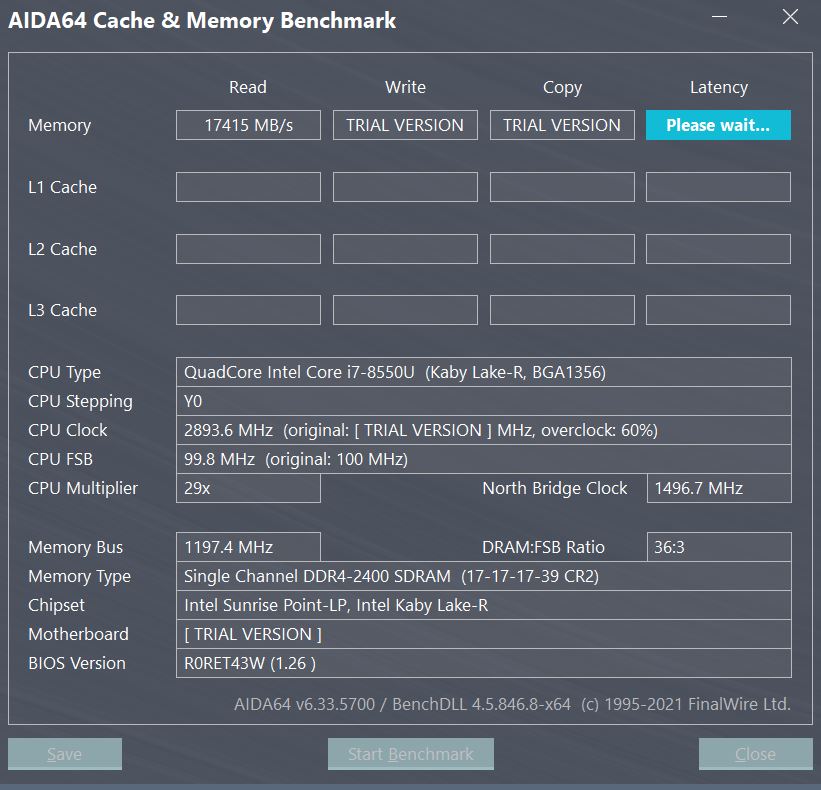The height and width of the screenshot is (790, 821).
Task: Minimize the AIDA64 benchmark window
Action: [719, 17]
